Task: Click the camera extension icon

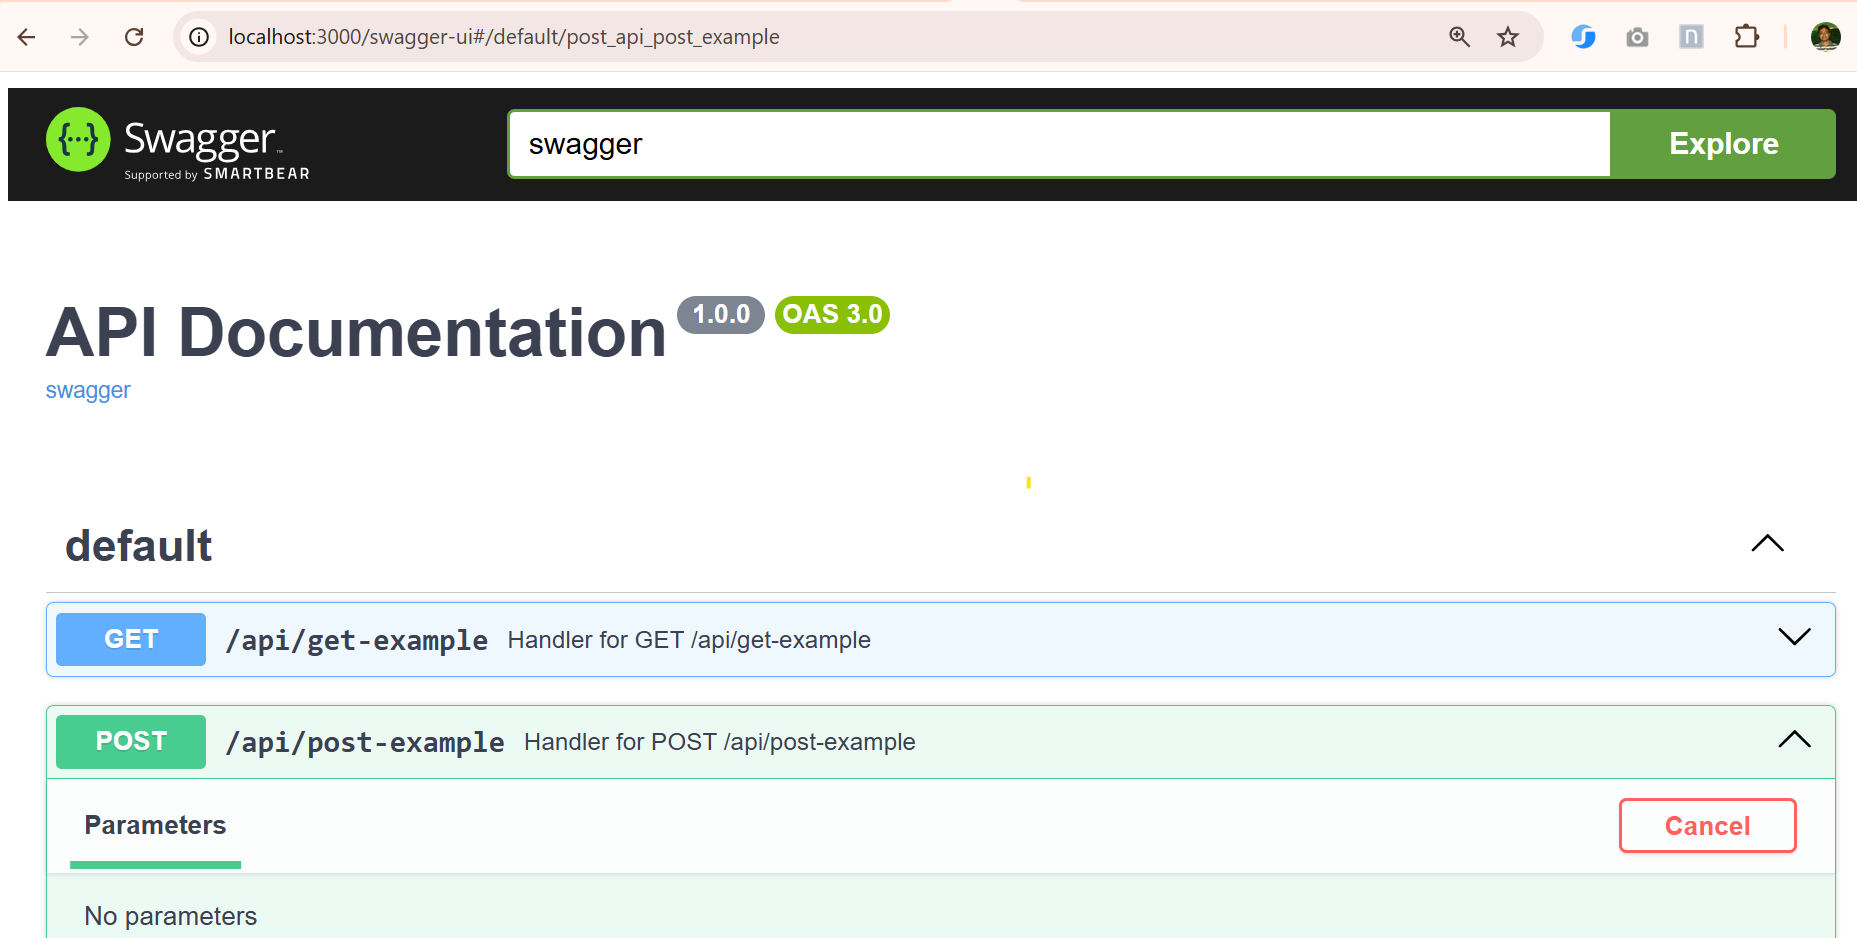Action: (x=1637, y=36)
